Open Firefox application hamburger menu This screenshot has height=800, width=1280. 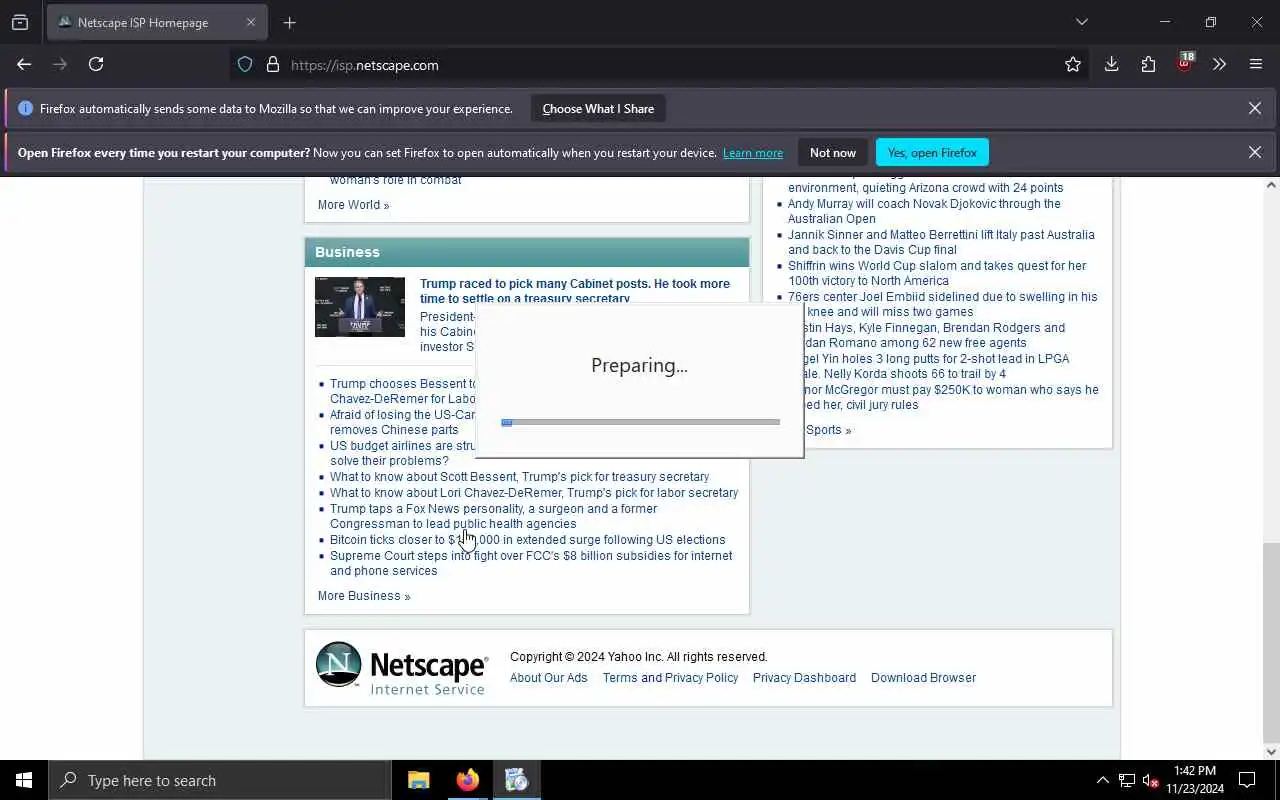(1256, 64)
